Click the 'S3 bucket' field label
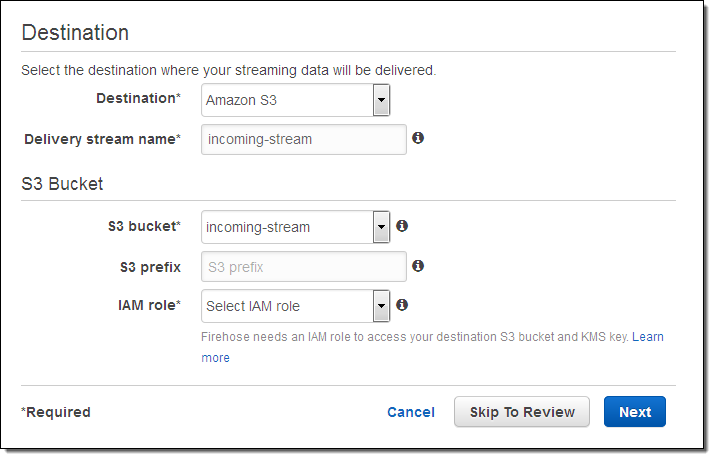Screen dimensions: 714x459 143,227
